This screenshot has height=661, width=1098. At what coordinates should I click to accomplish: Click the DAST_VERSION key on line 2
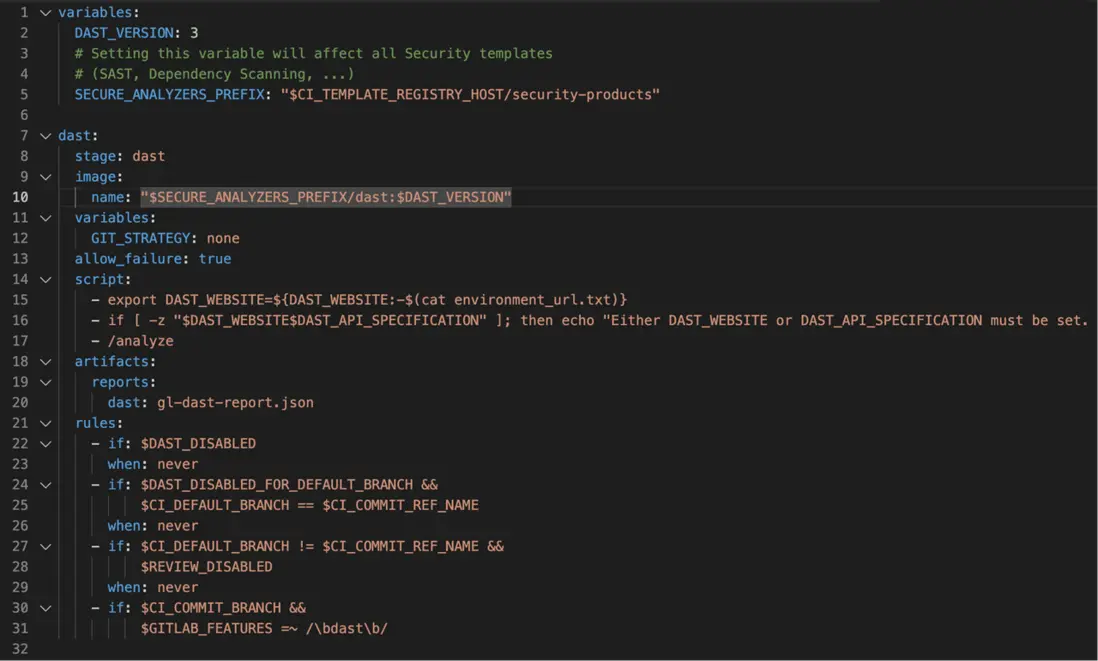[x=124, y=33]
